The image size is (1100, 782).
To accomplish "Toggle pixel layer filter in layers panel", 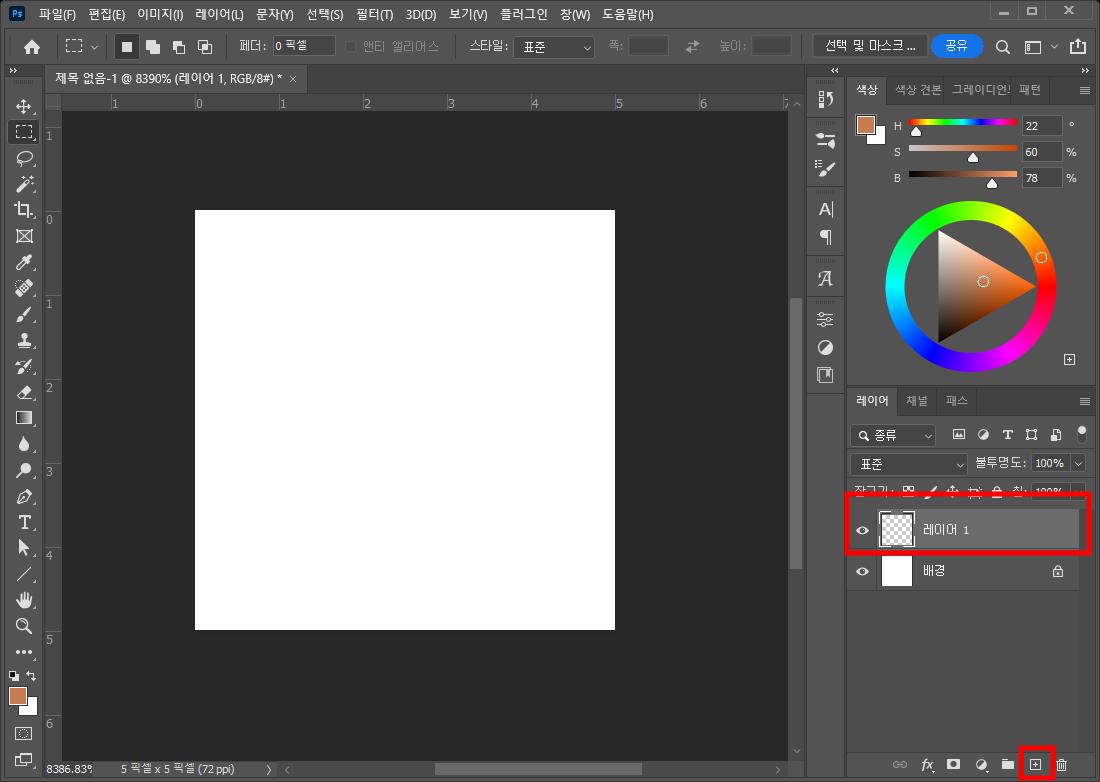I will point(958,435).
